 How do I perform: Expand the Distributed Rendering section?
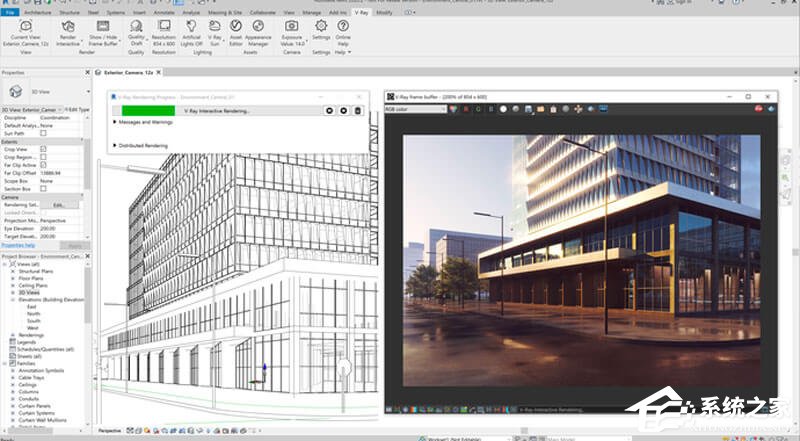click(140, 145)
